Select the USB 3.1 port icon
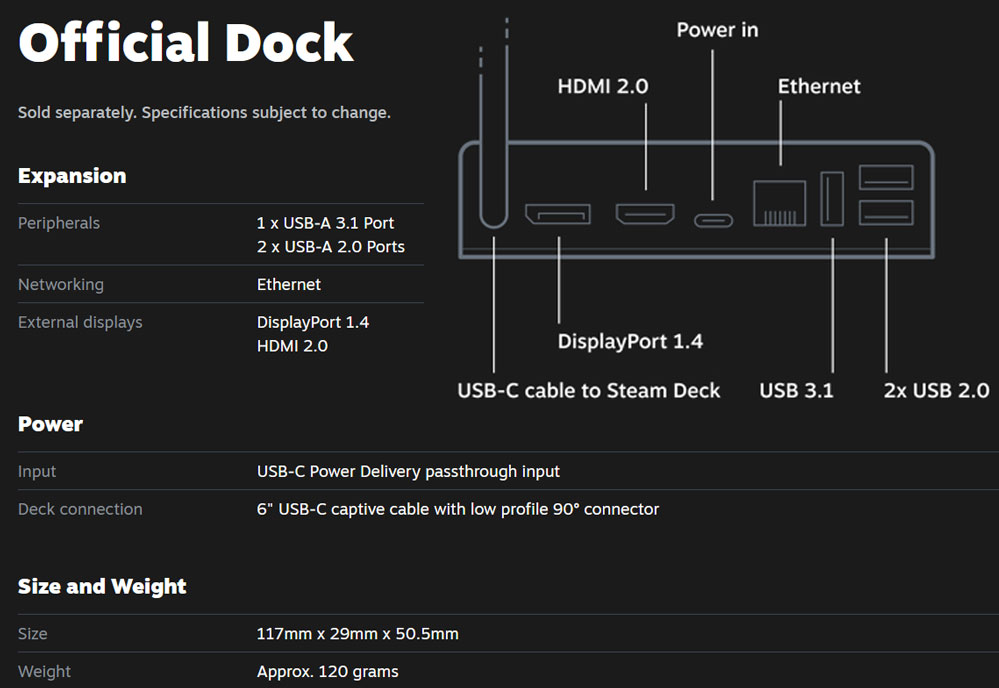 point(831,200)
